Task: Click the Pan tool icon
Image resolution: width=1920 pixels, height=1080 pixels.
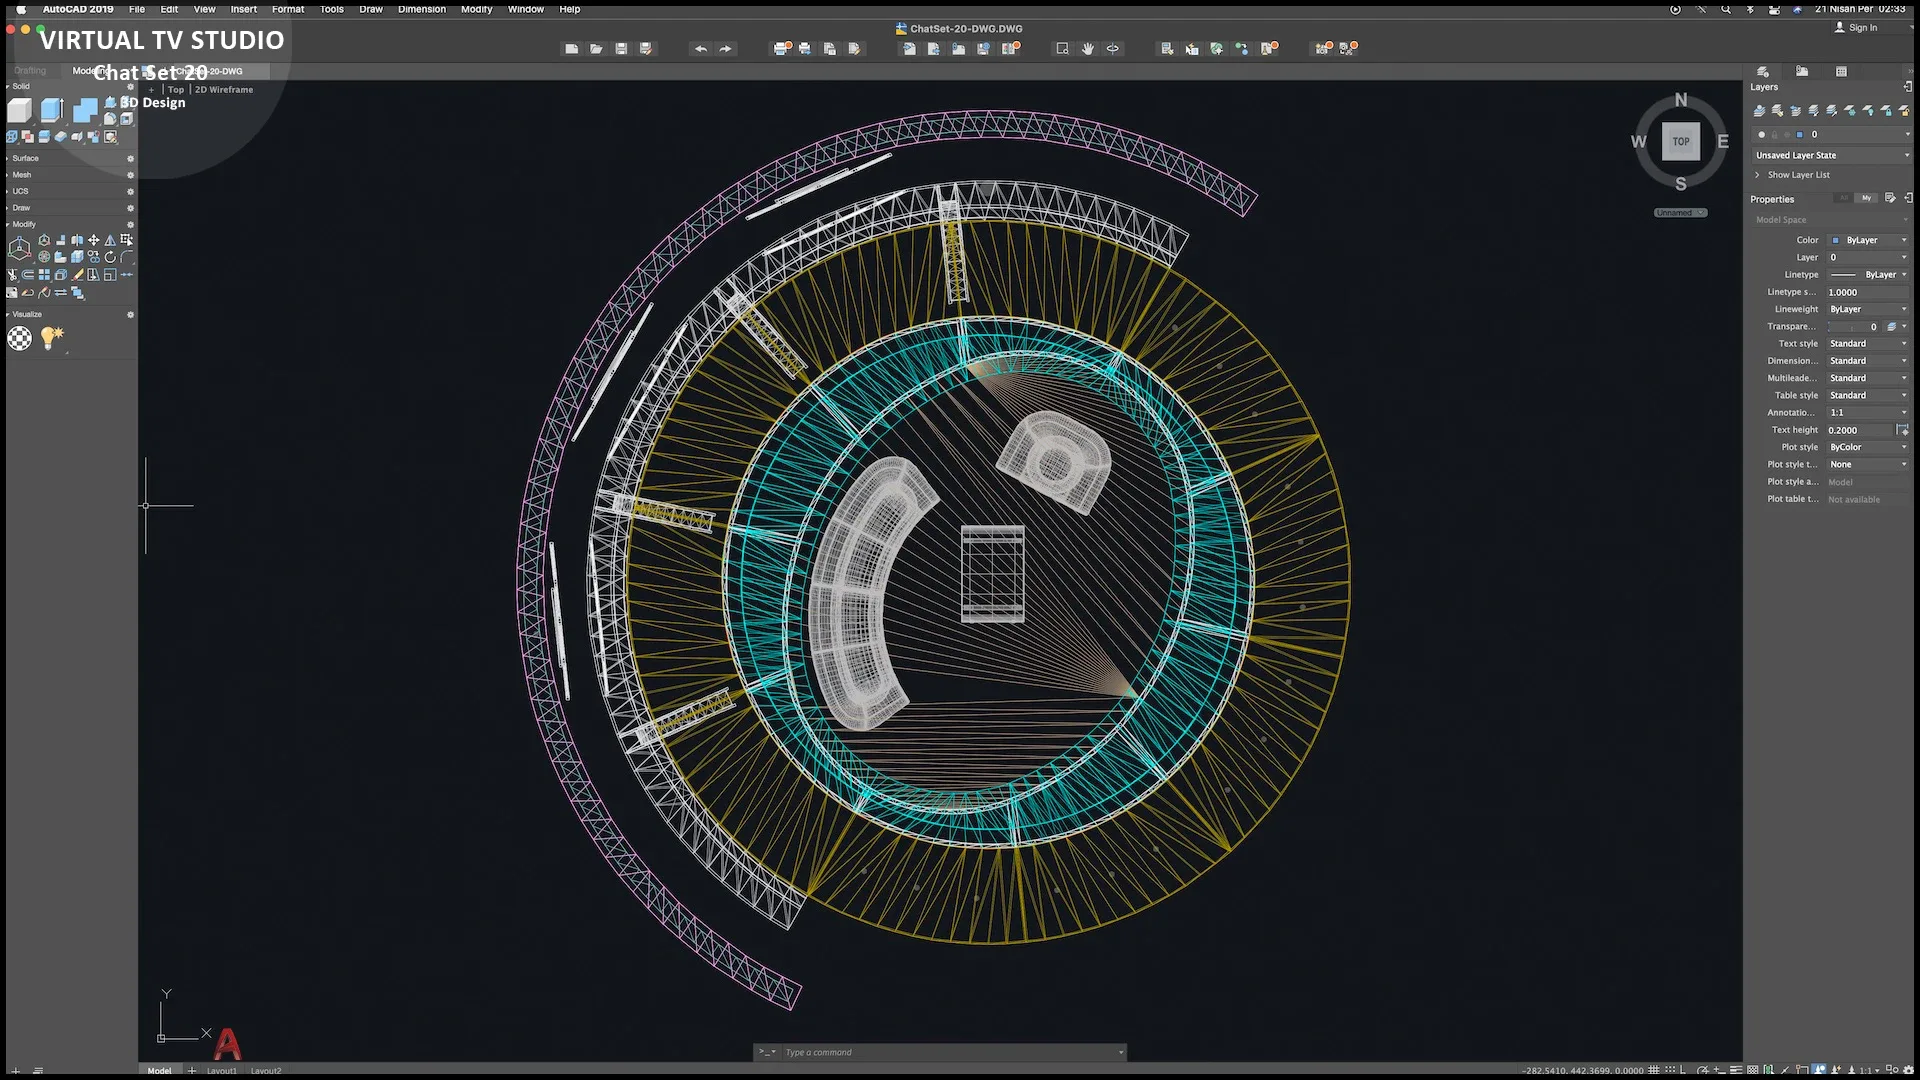Action: 1088,49
